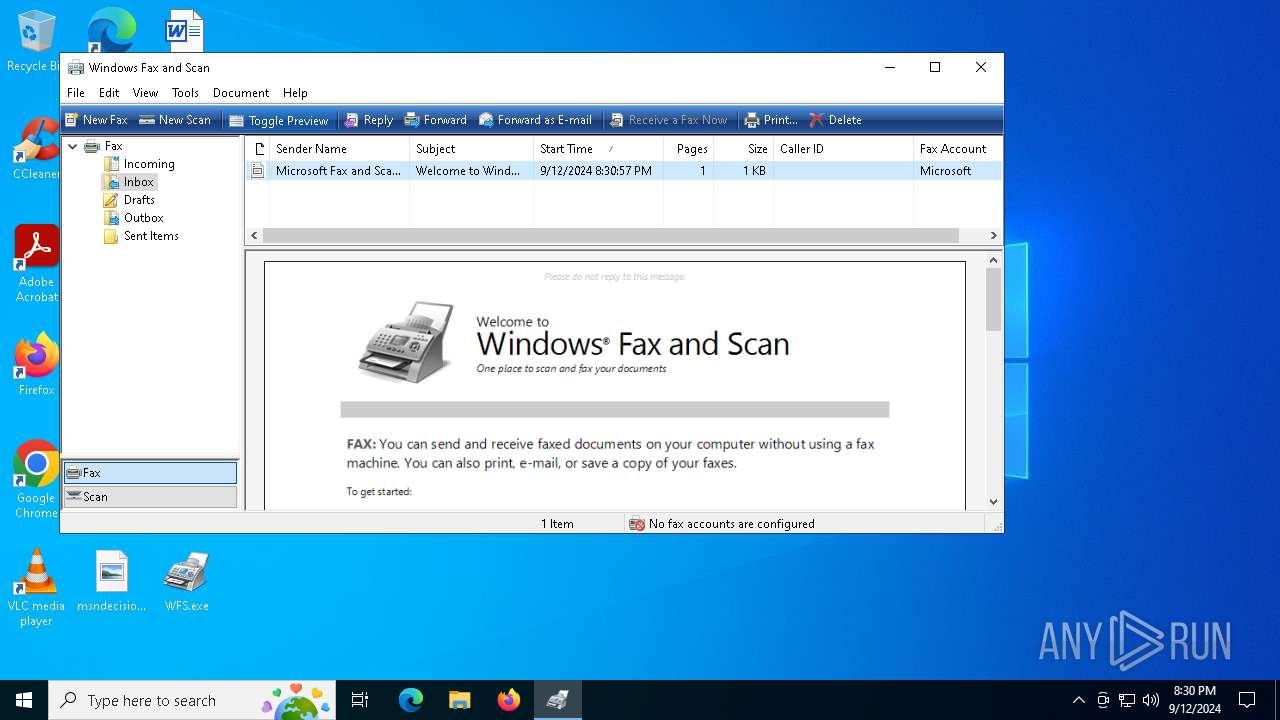
Task: Open the File menu
Action: pyautogui.click(x=76, y=93)
